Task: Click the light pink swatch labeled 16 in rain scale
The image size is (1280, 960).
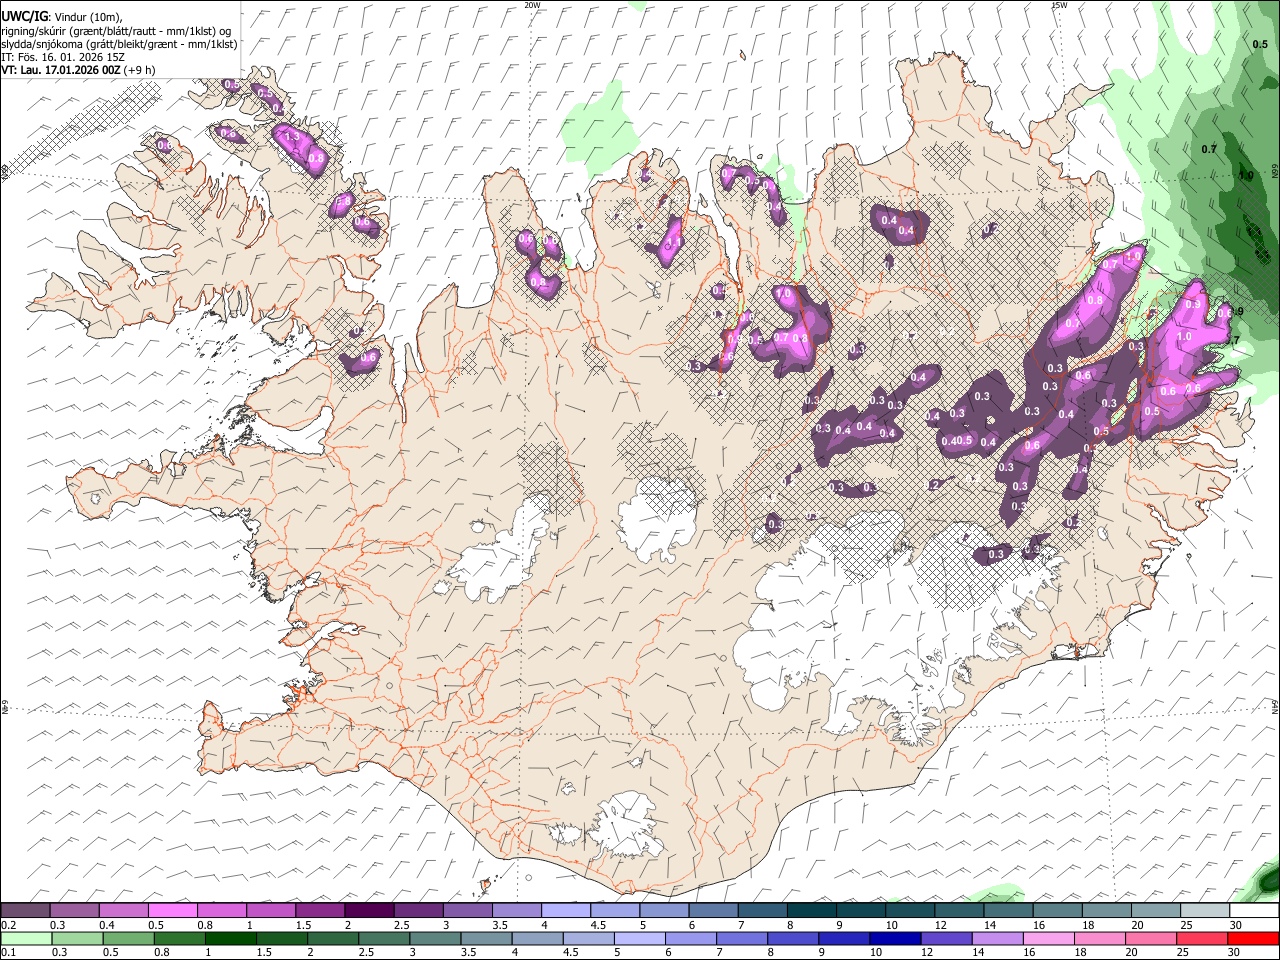Action: click(1048, 938)
